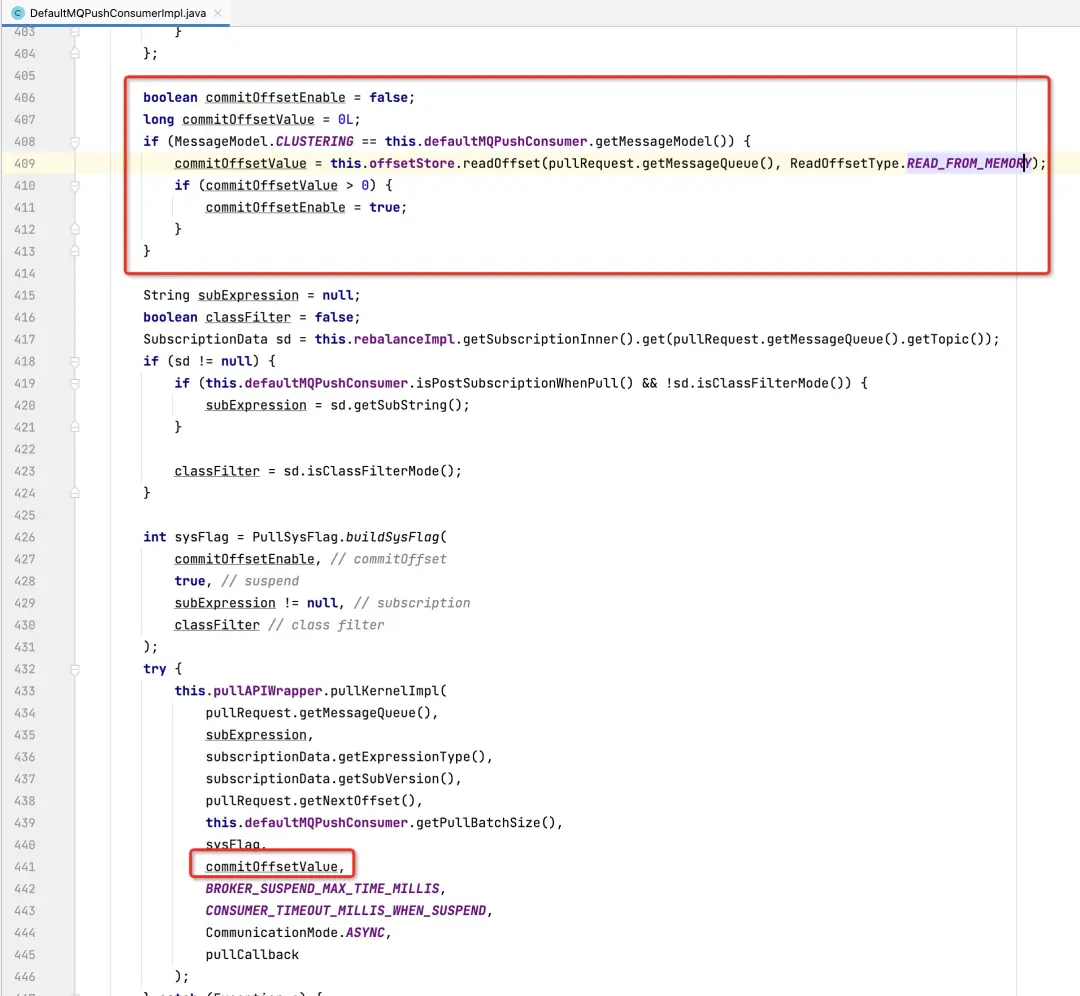Click getSubVersion() on line 437

point(396,779)
